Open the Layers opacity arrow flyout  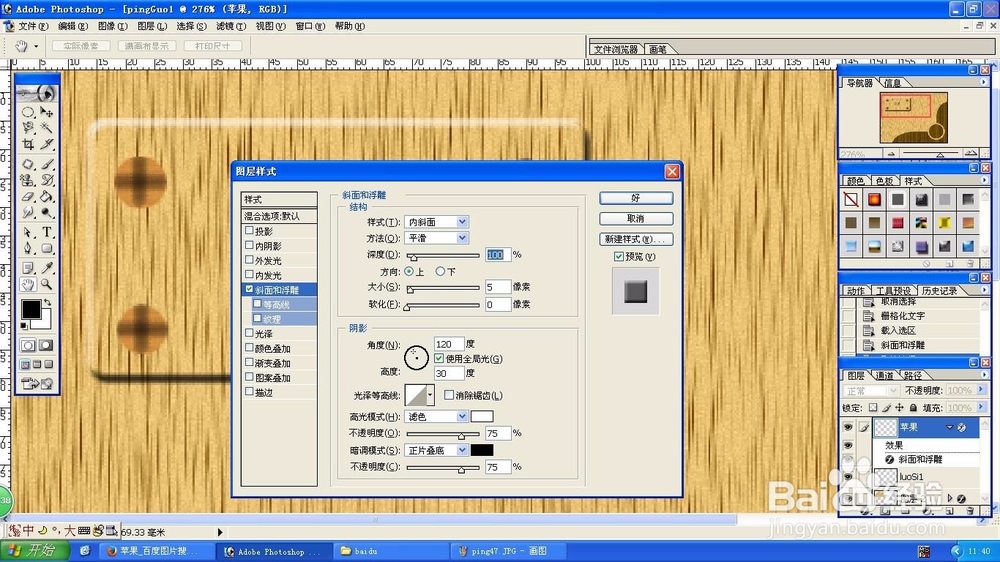click(x=981, y=390)
